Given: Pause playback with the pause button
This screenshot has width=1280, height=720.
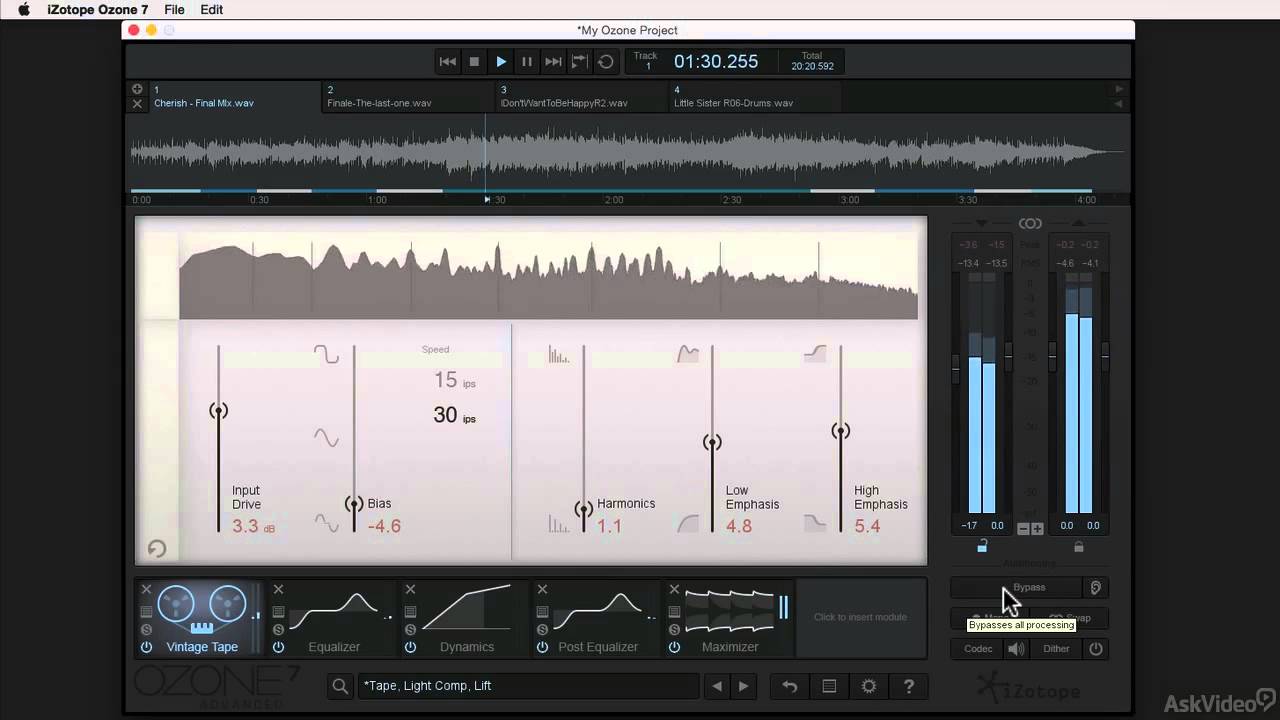Looking at the screenshot, I should [x=527, y=62].
